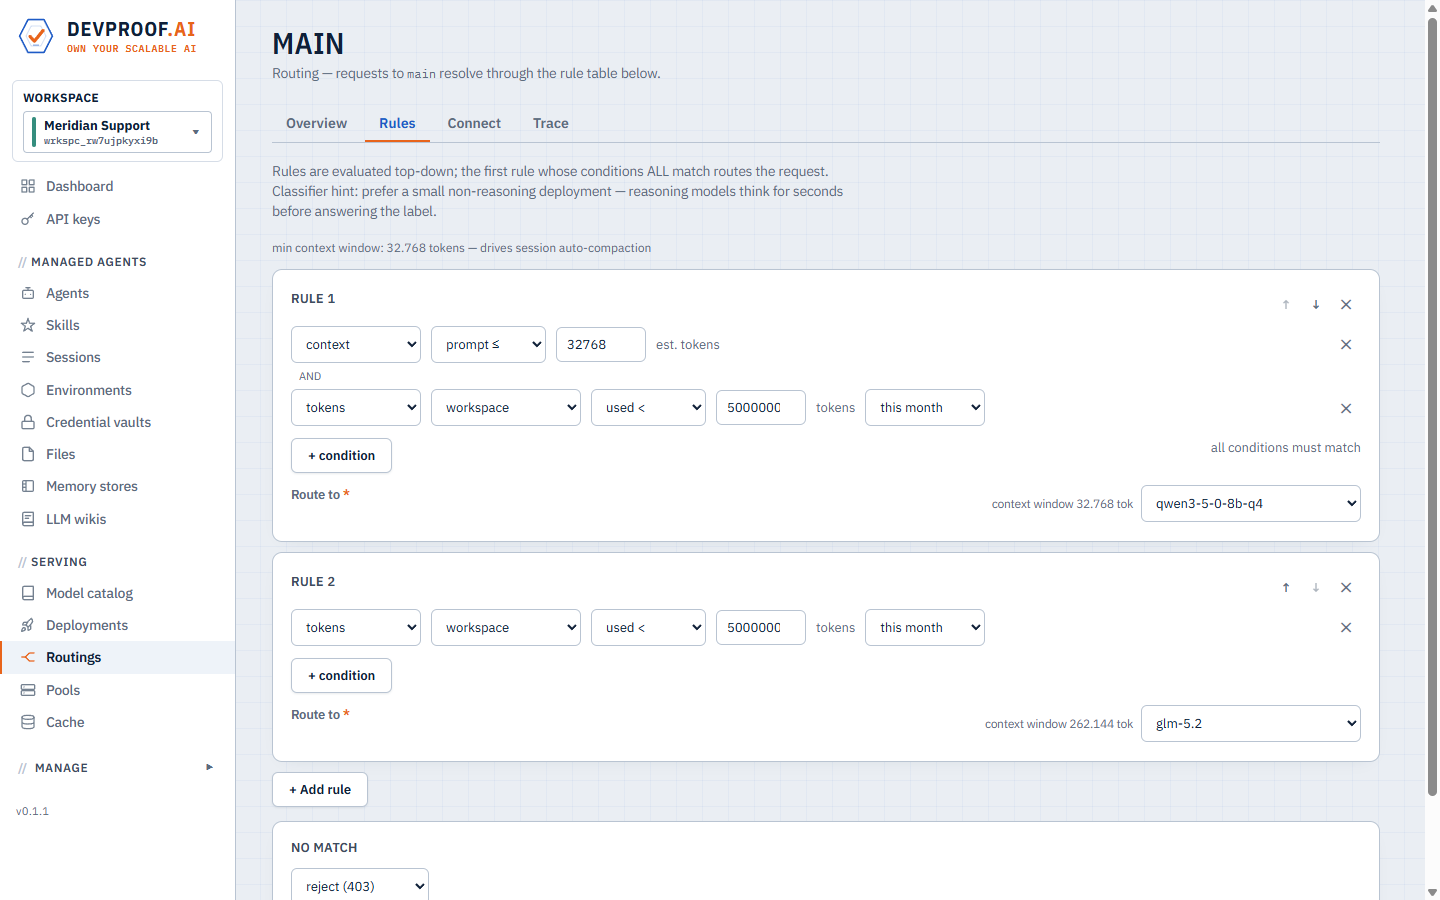Delete Rule 2 with X icon
This screenshot has height=900, width=1440.
(1346, 588)
